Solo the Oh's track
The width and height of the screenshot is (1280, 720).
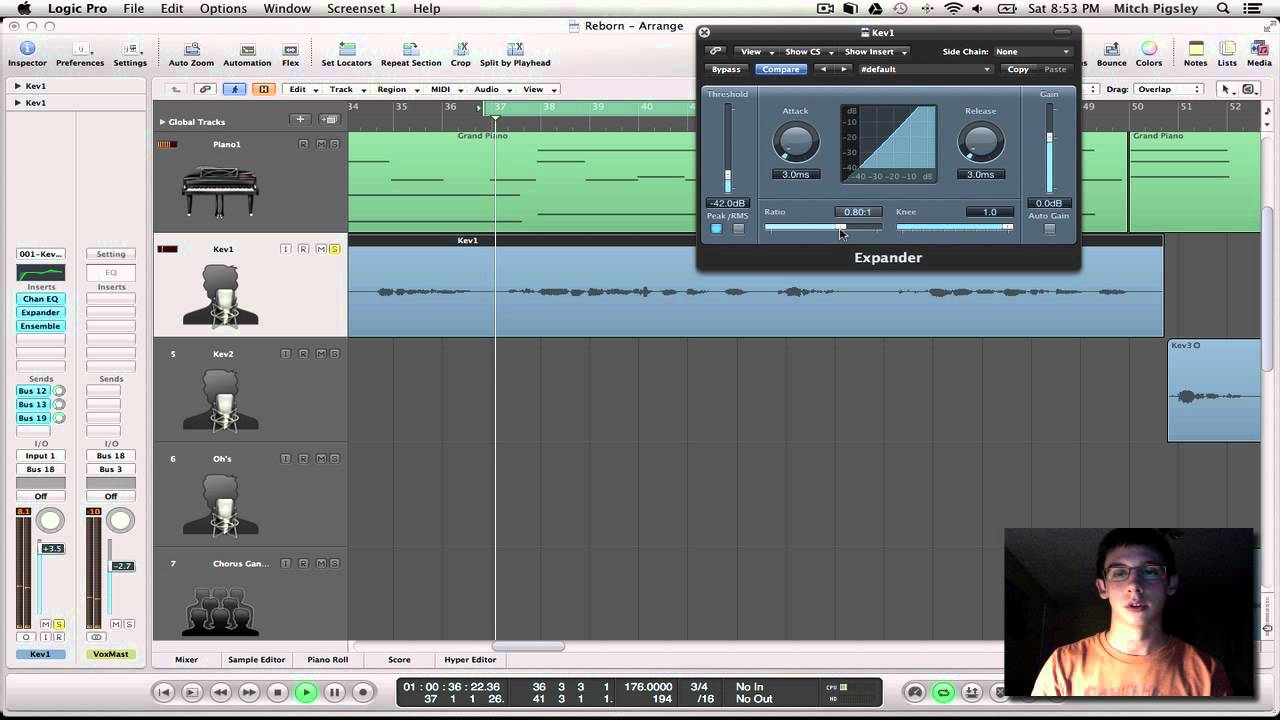[x=335, y=459]
